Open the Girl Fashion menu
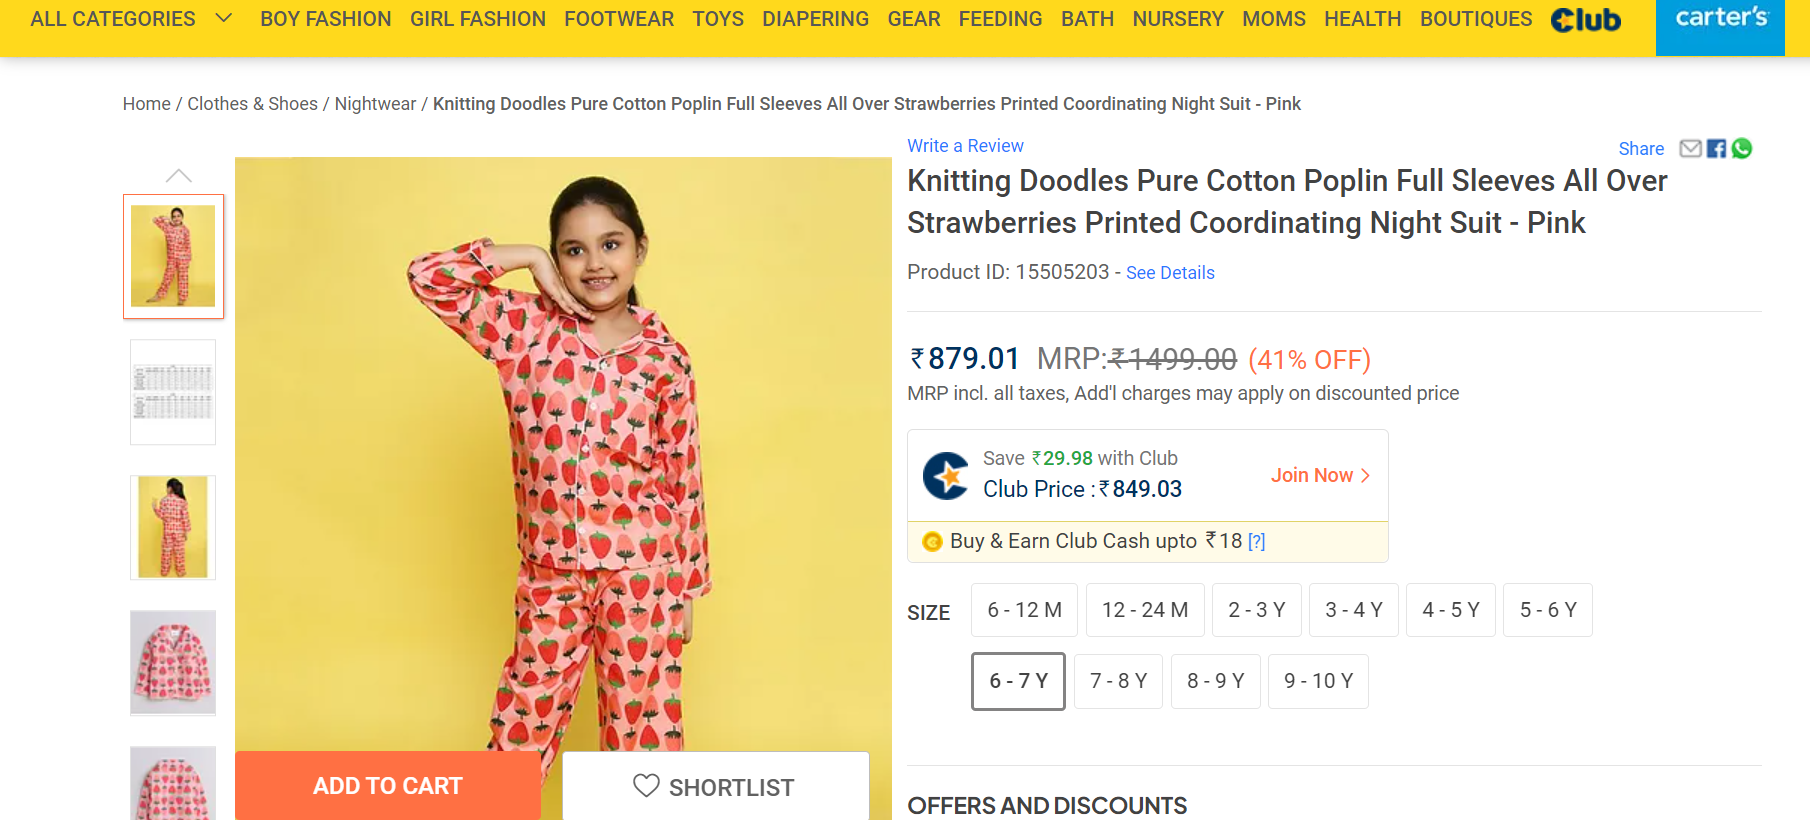This screenshot has width=1810, height=820. coord(477,19)
